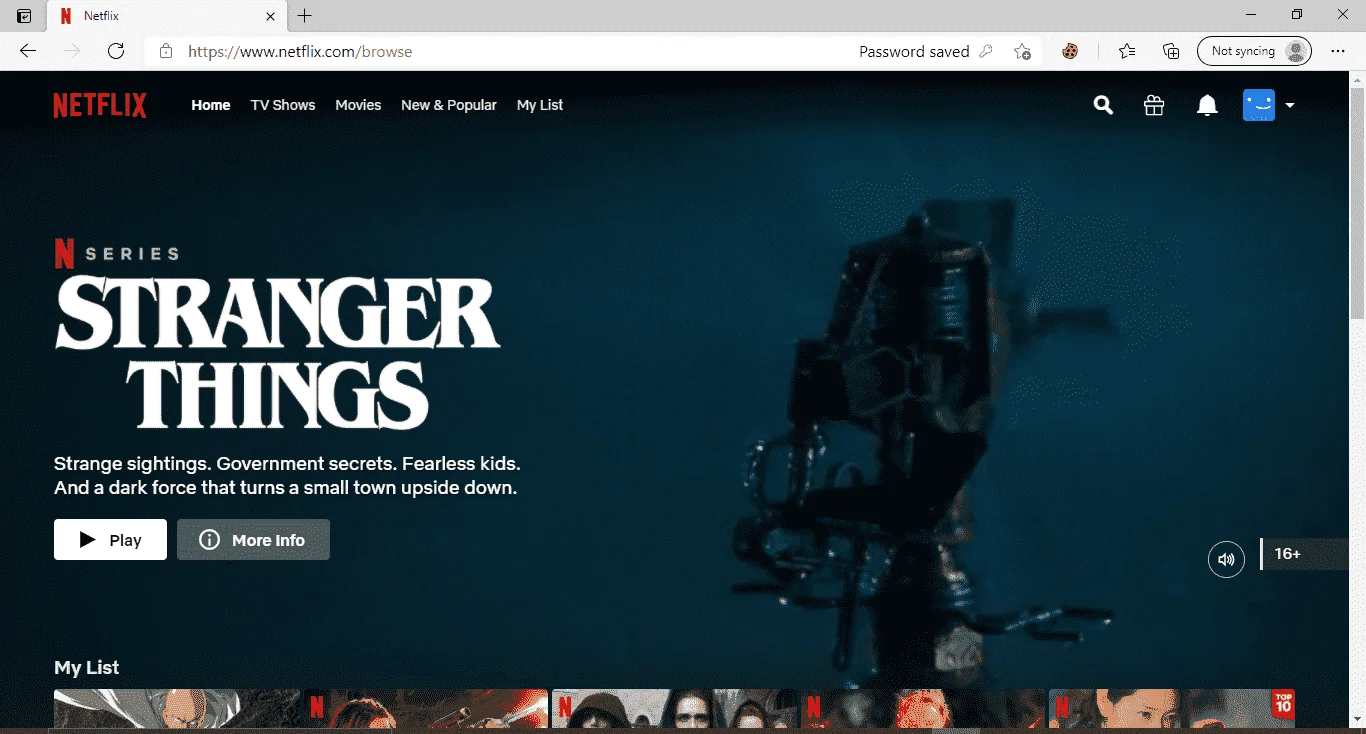Image resolution: width=1366 pixels, height=734 pixels.
Task: Click the 16+ maturity rating badge
Action: (x=1305, y=554)
